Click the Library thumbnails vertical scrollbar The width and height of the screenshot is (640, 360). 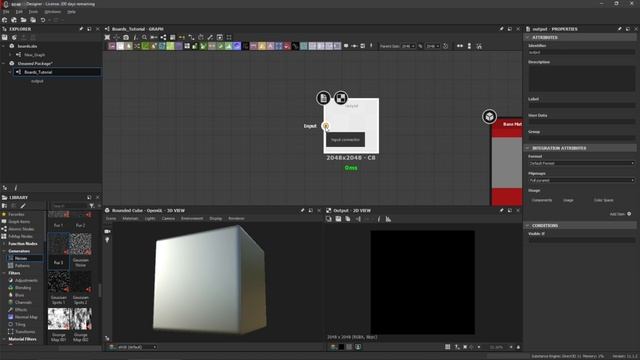point(100,290)
